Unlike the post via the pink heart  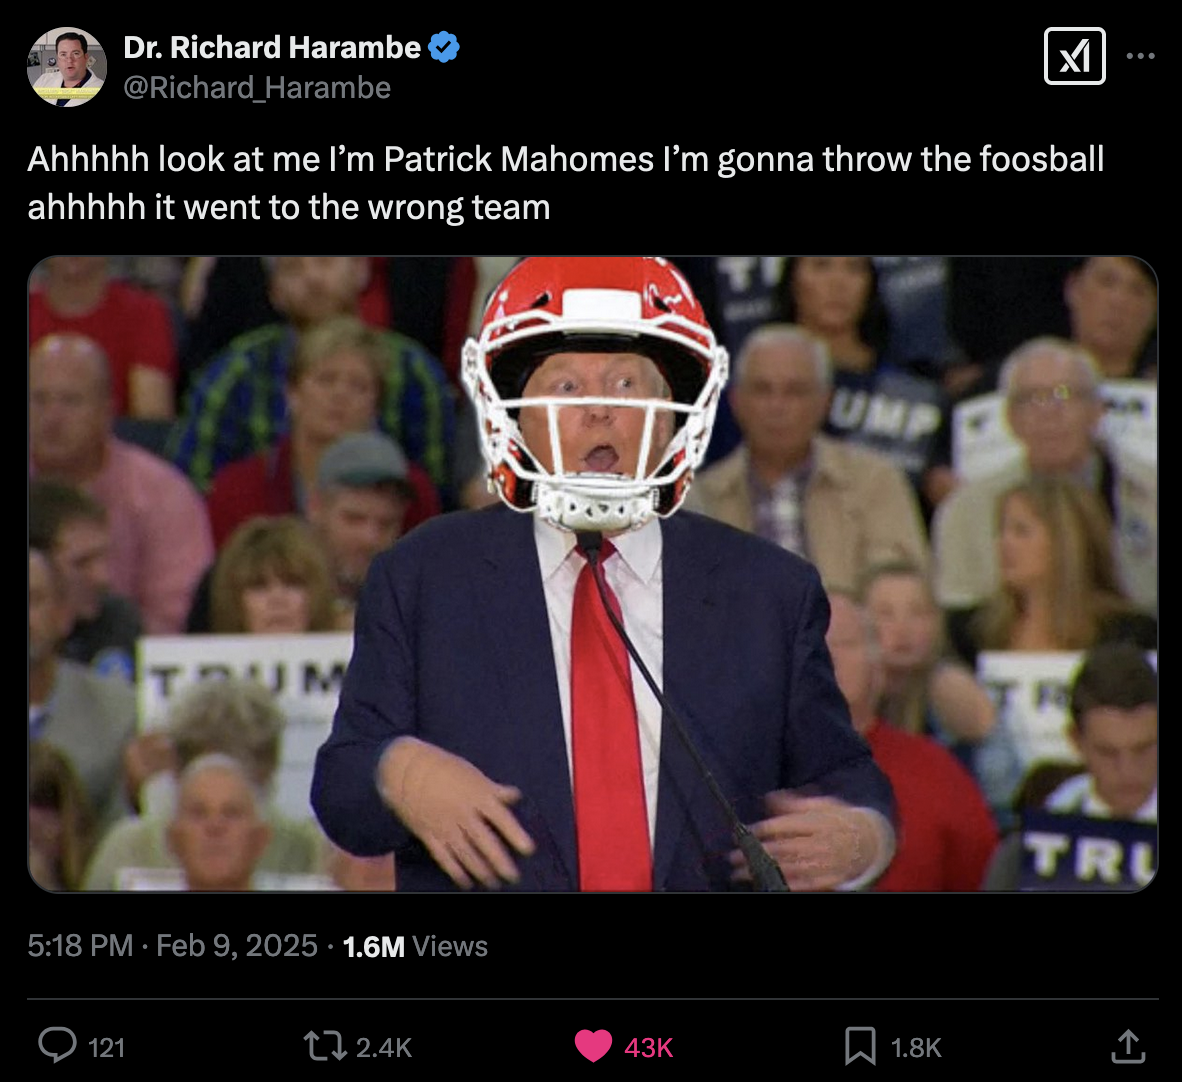point(593,1047)
